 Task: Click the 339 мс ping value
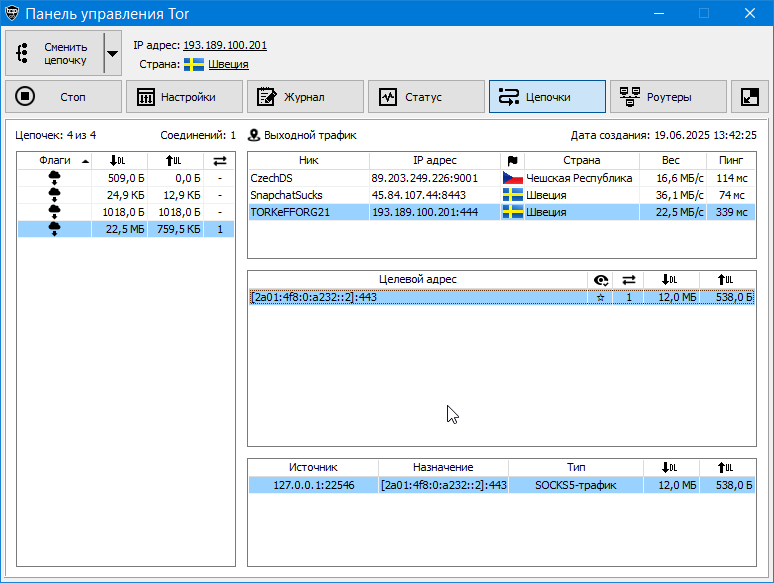pos(732,212)
